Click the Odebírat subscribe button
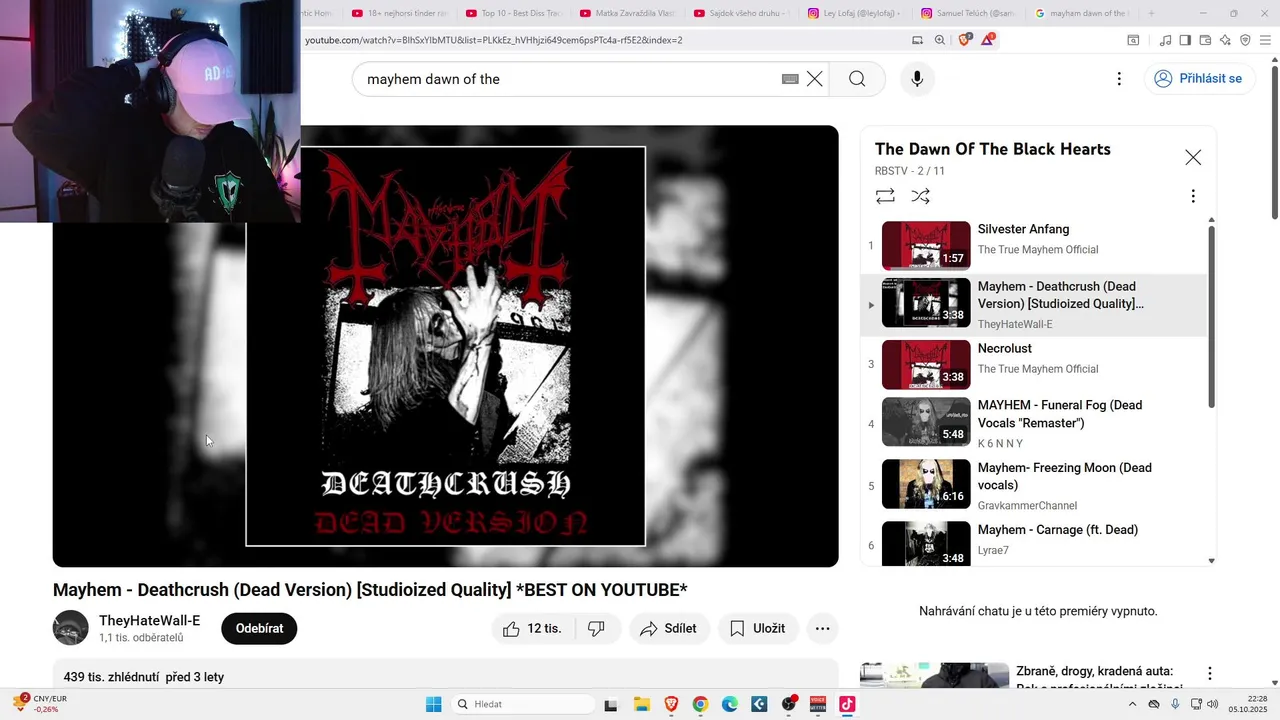Image resolution: width=1280 pixels, height=720 pixels. point(259,629)
